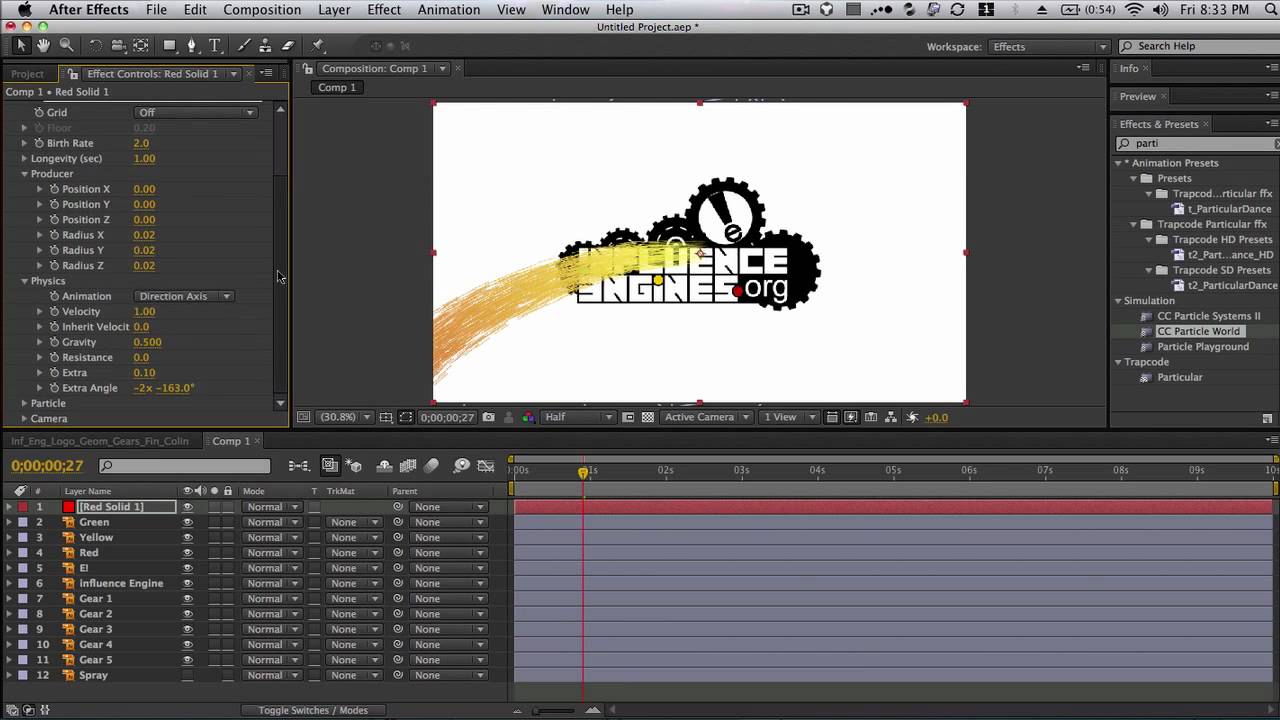Select the Particle Playground effect
Viewport: 1280px width, 720px height.
tap(1203, 347)
